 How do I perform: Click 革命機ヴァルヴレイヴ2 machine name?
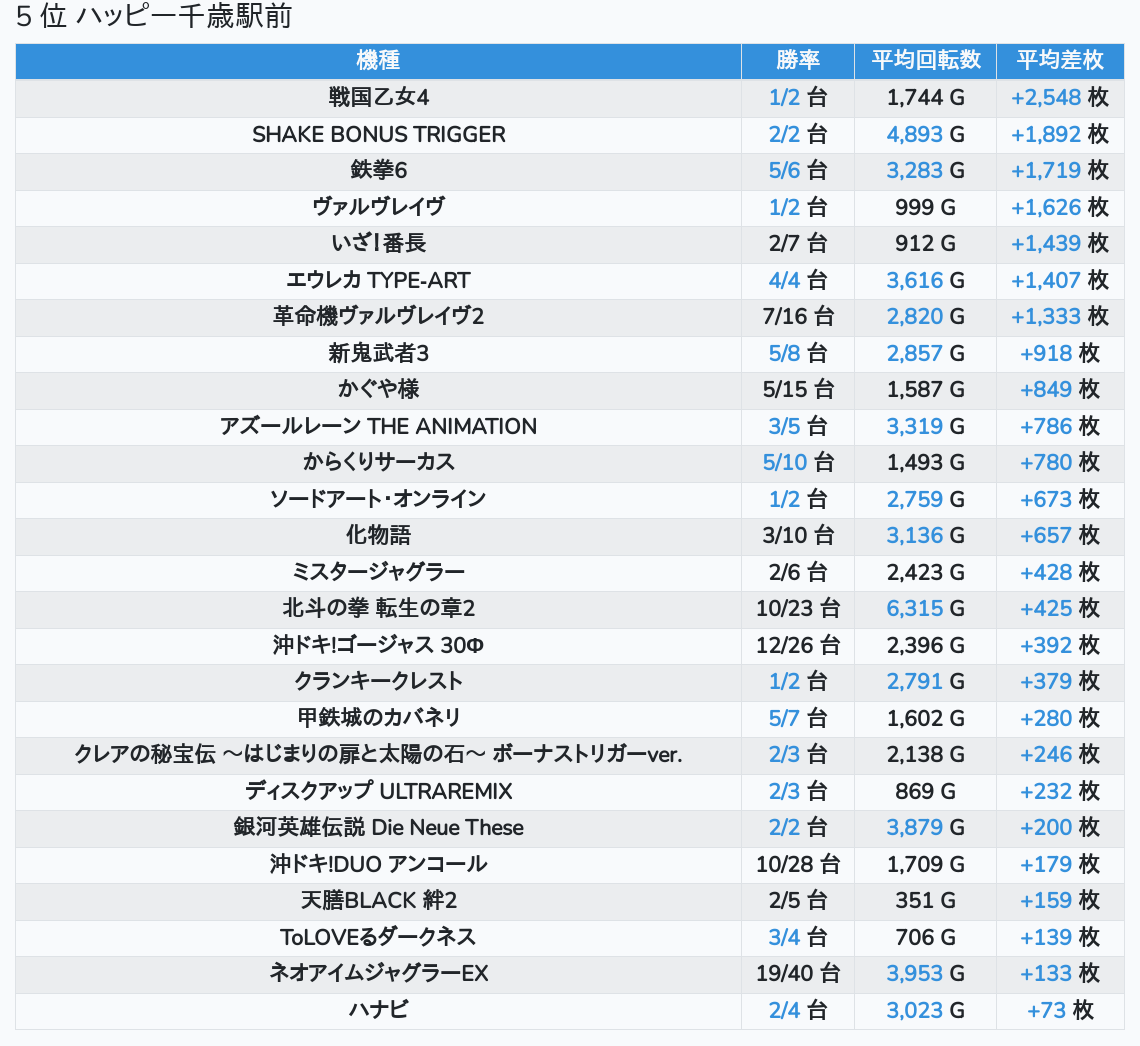pyautogui.click(x=378, y=316)
